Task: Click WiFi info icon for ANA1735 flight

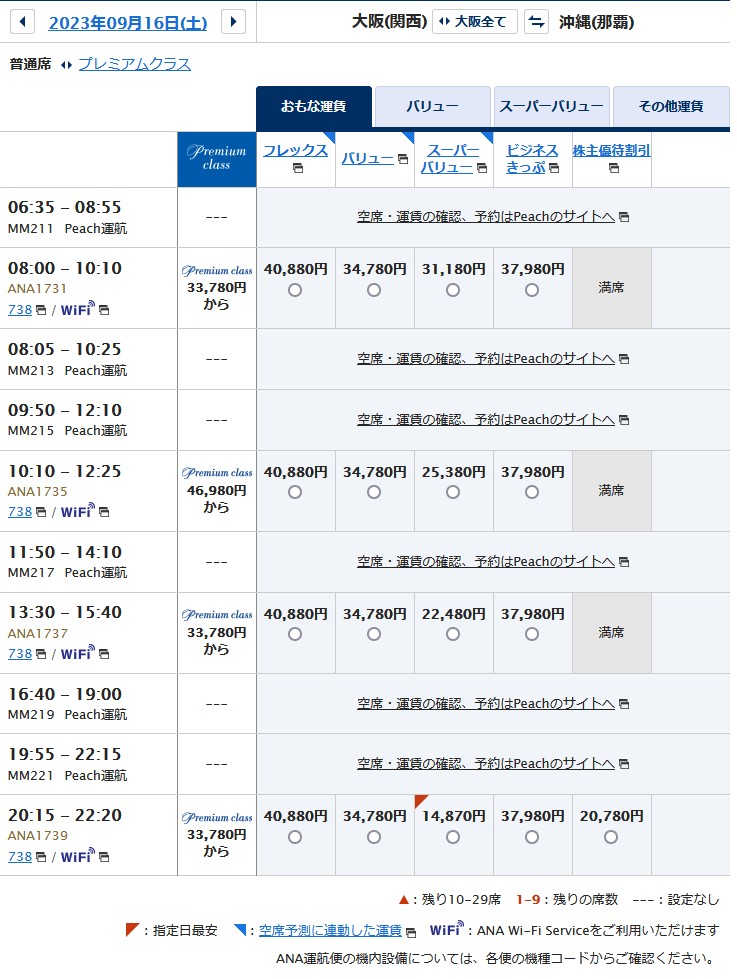Action: coord(104,513)
